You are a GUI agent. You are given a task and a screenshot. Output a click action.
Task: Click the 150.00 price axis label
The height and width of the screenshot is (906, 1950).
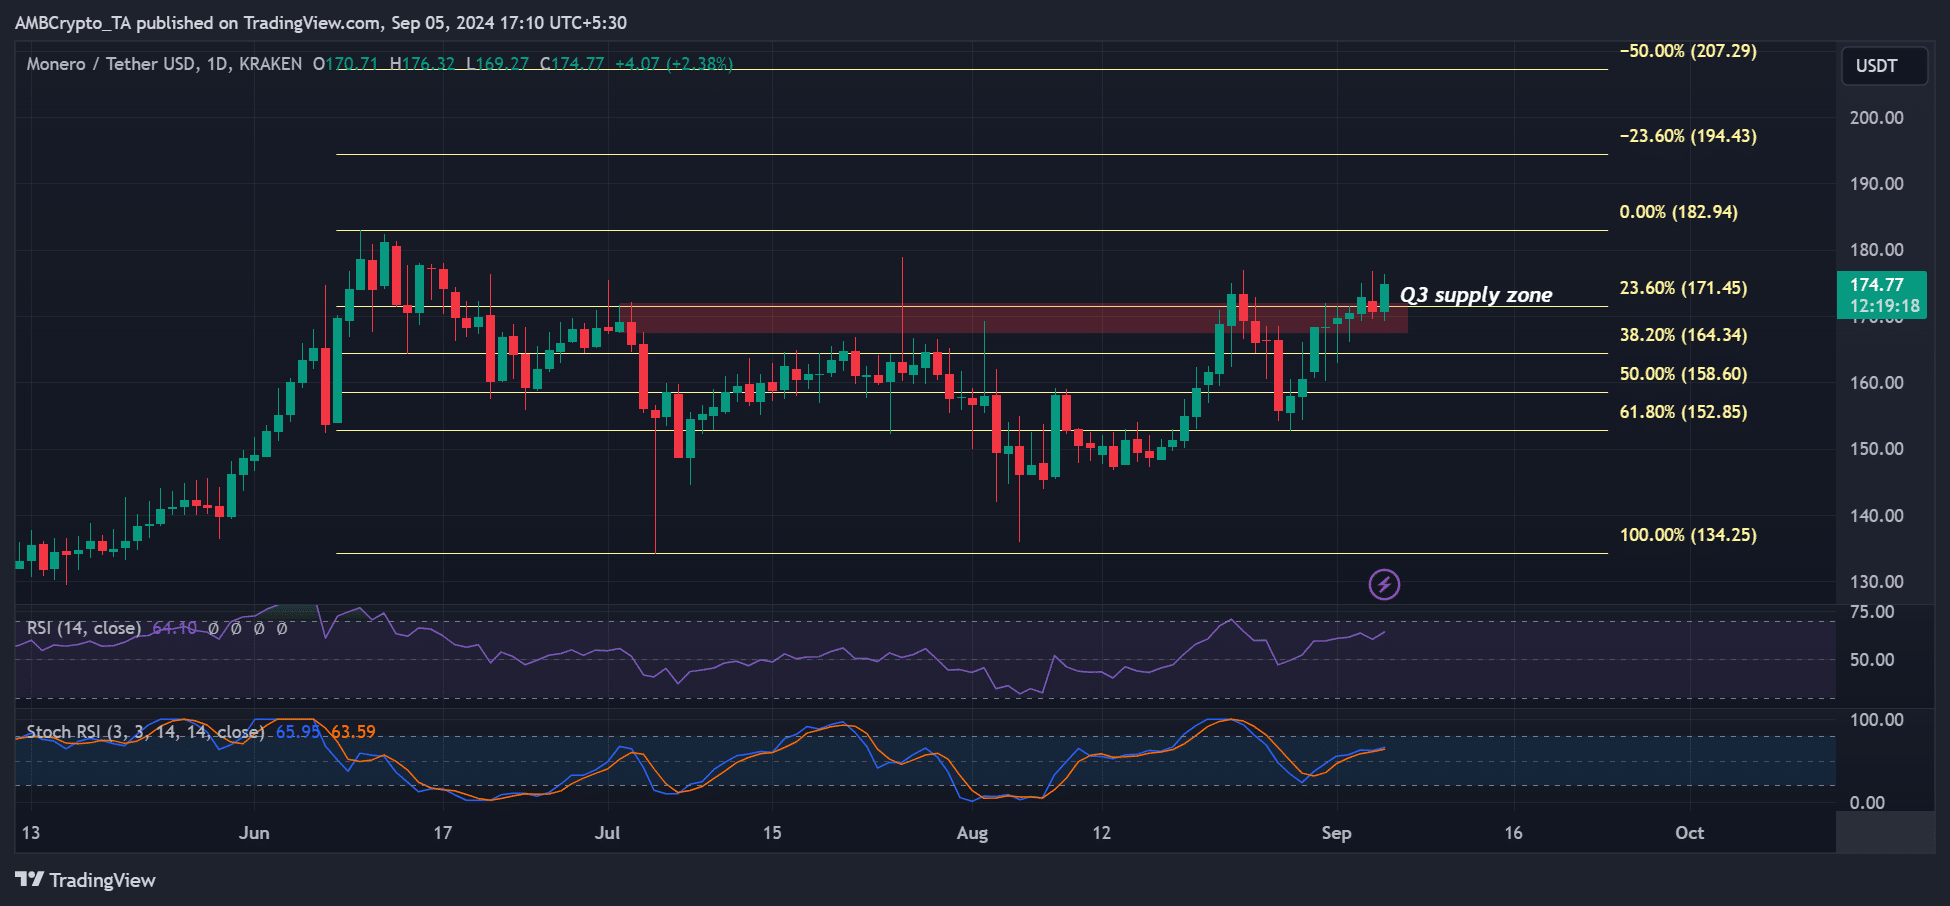pyautogui.click(x=1877, y=449)
